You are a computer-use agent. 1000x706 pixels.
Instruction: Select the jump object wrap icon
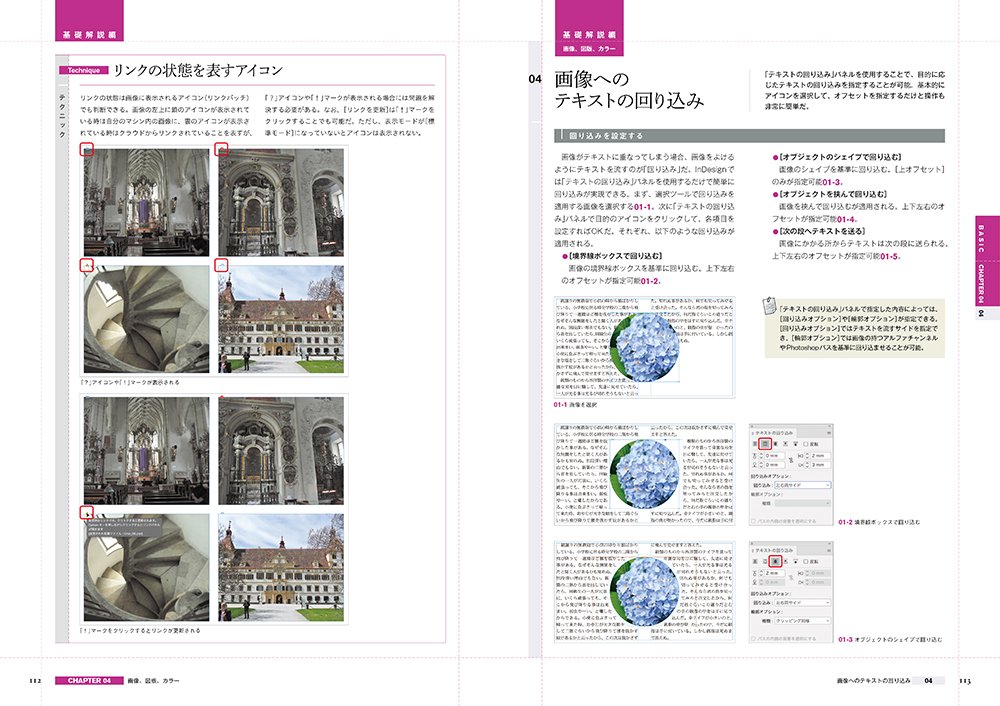click(785, 443)
